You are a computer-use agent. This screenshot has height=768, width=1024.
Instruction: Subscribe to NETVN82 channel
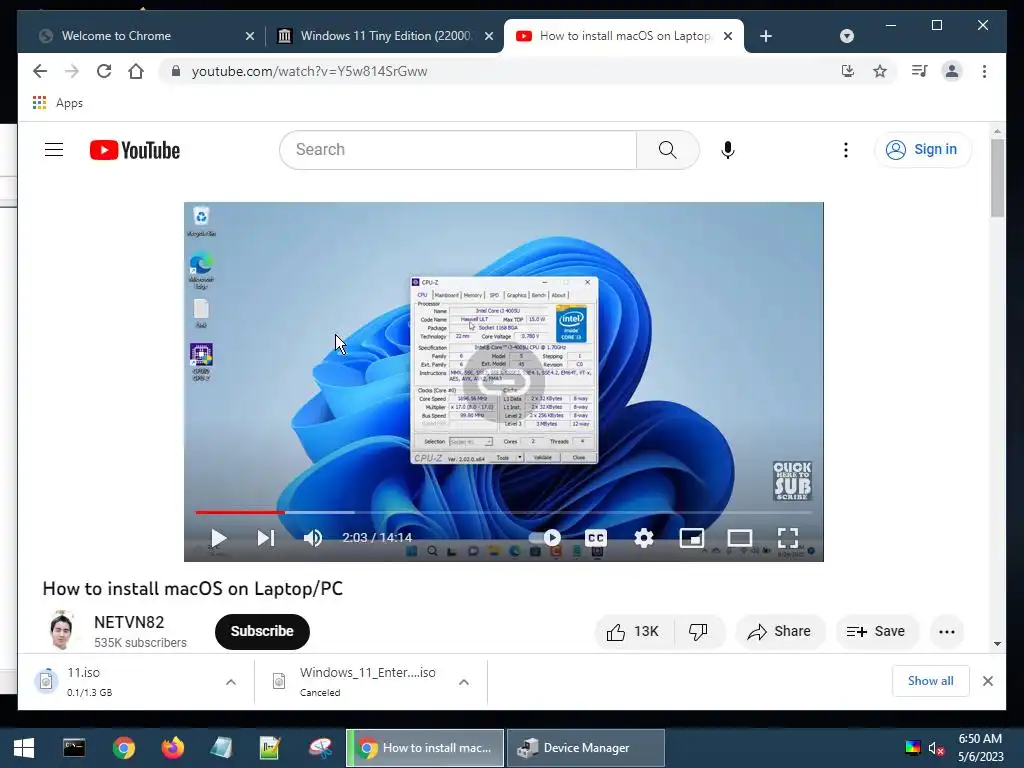pyautogui.click(x=262, y=632)
